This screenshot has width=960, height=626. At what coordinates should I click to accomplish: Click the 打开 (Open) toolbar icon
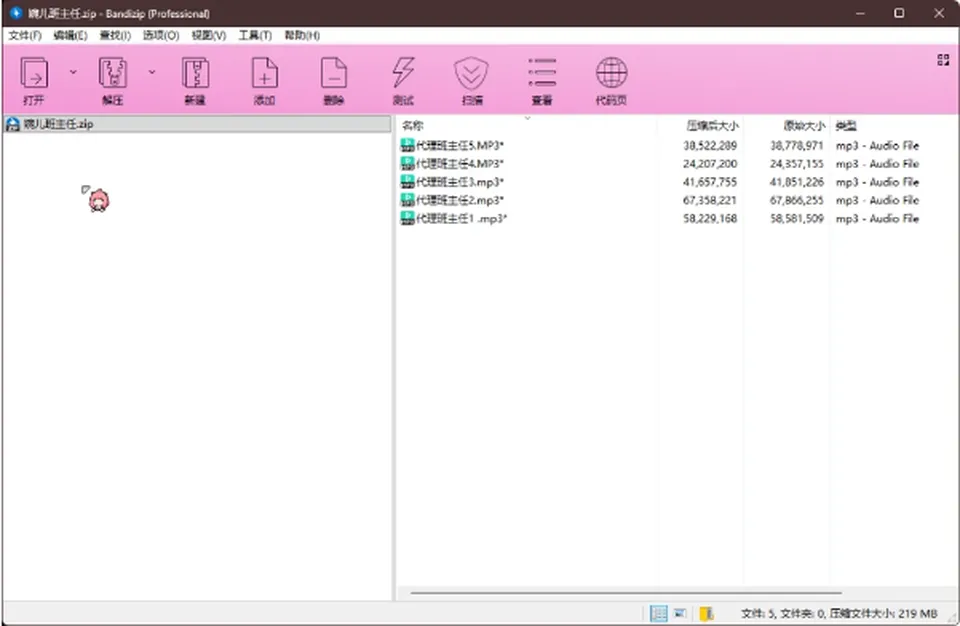(x=34, y=73)
